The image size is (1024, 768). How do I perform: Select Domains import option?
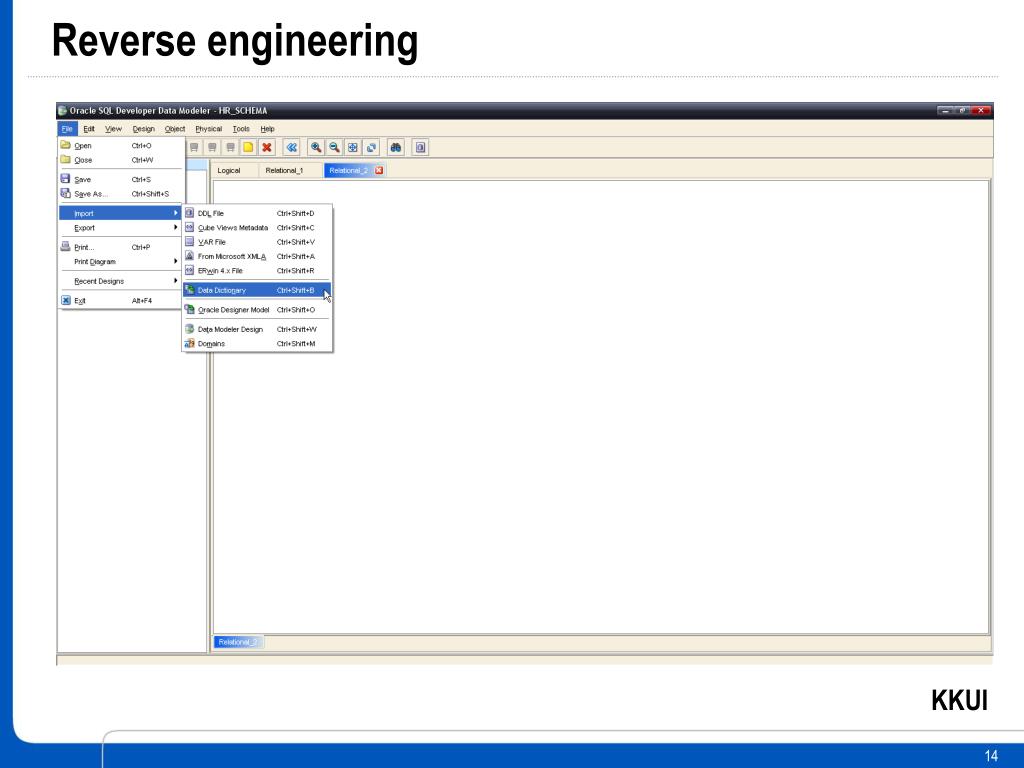257,344
